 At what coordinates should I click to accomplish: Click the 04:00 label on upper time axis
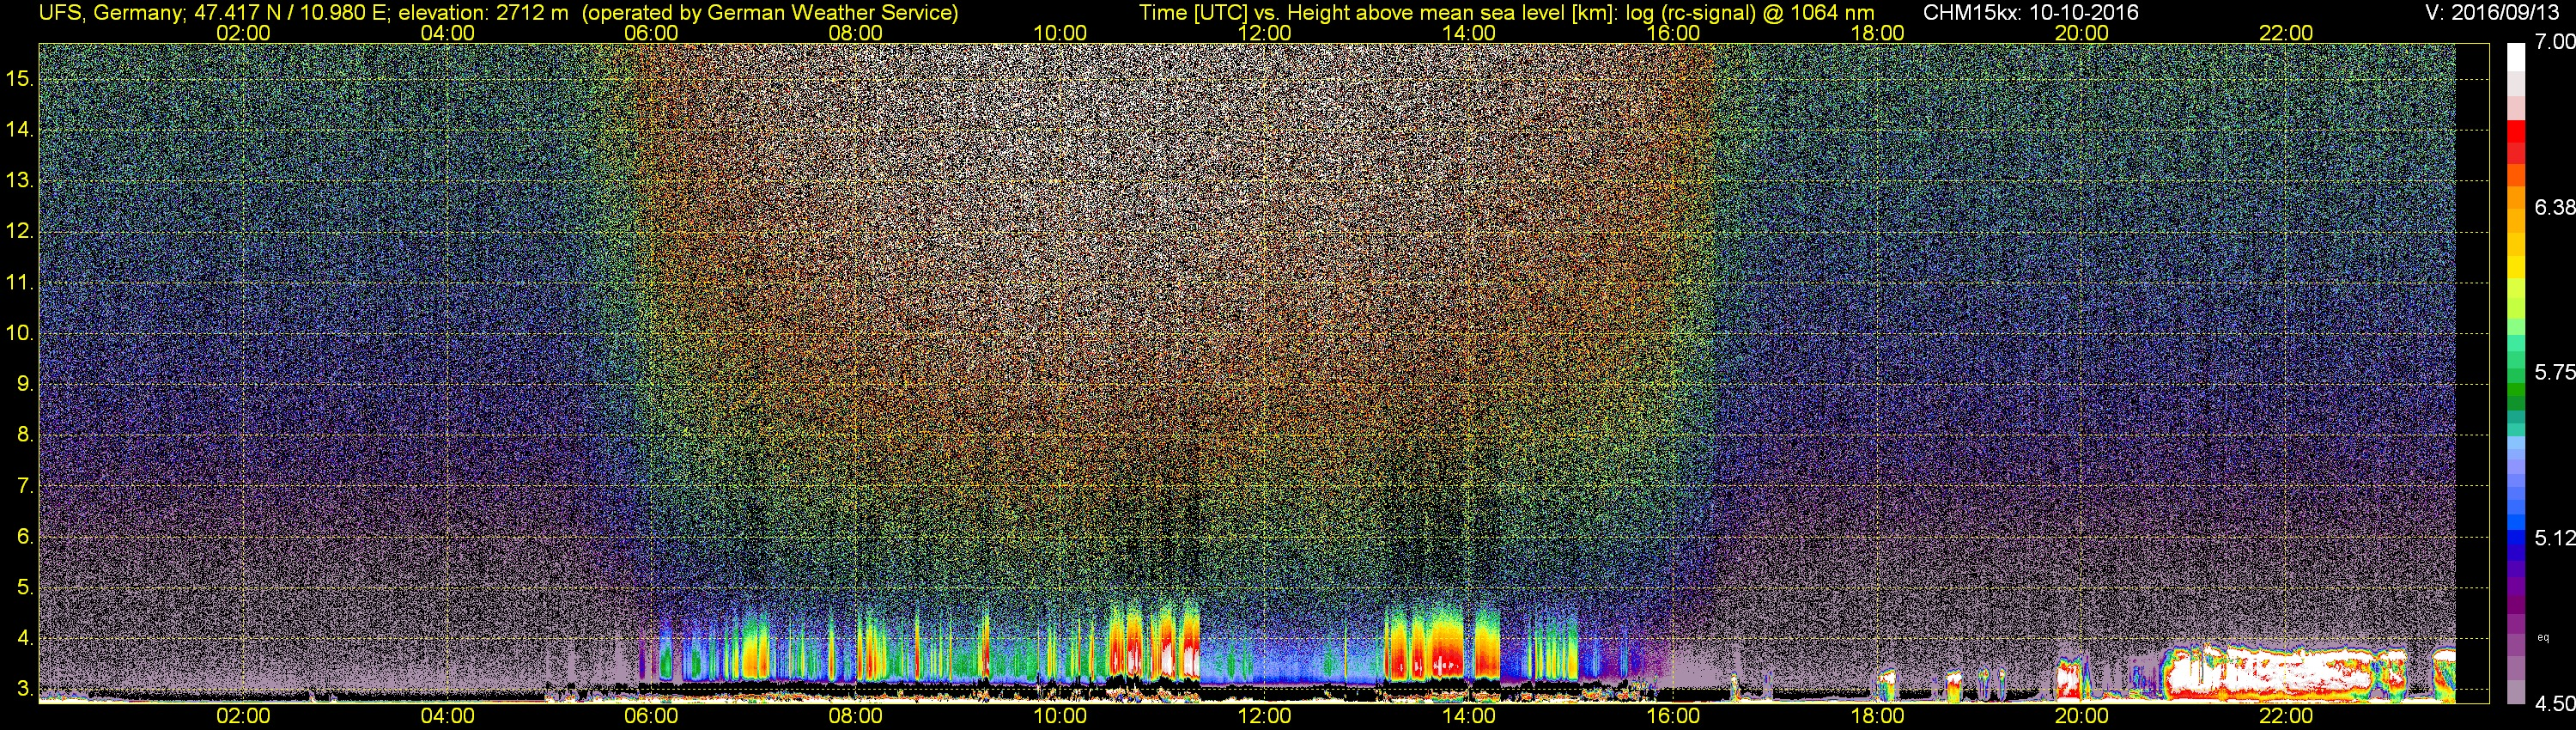(x=447, y=33)
